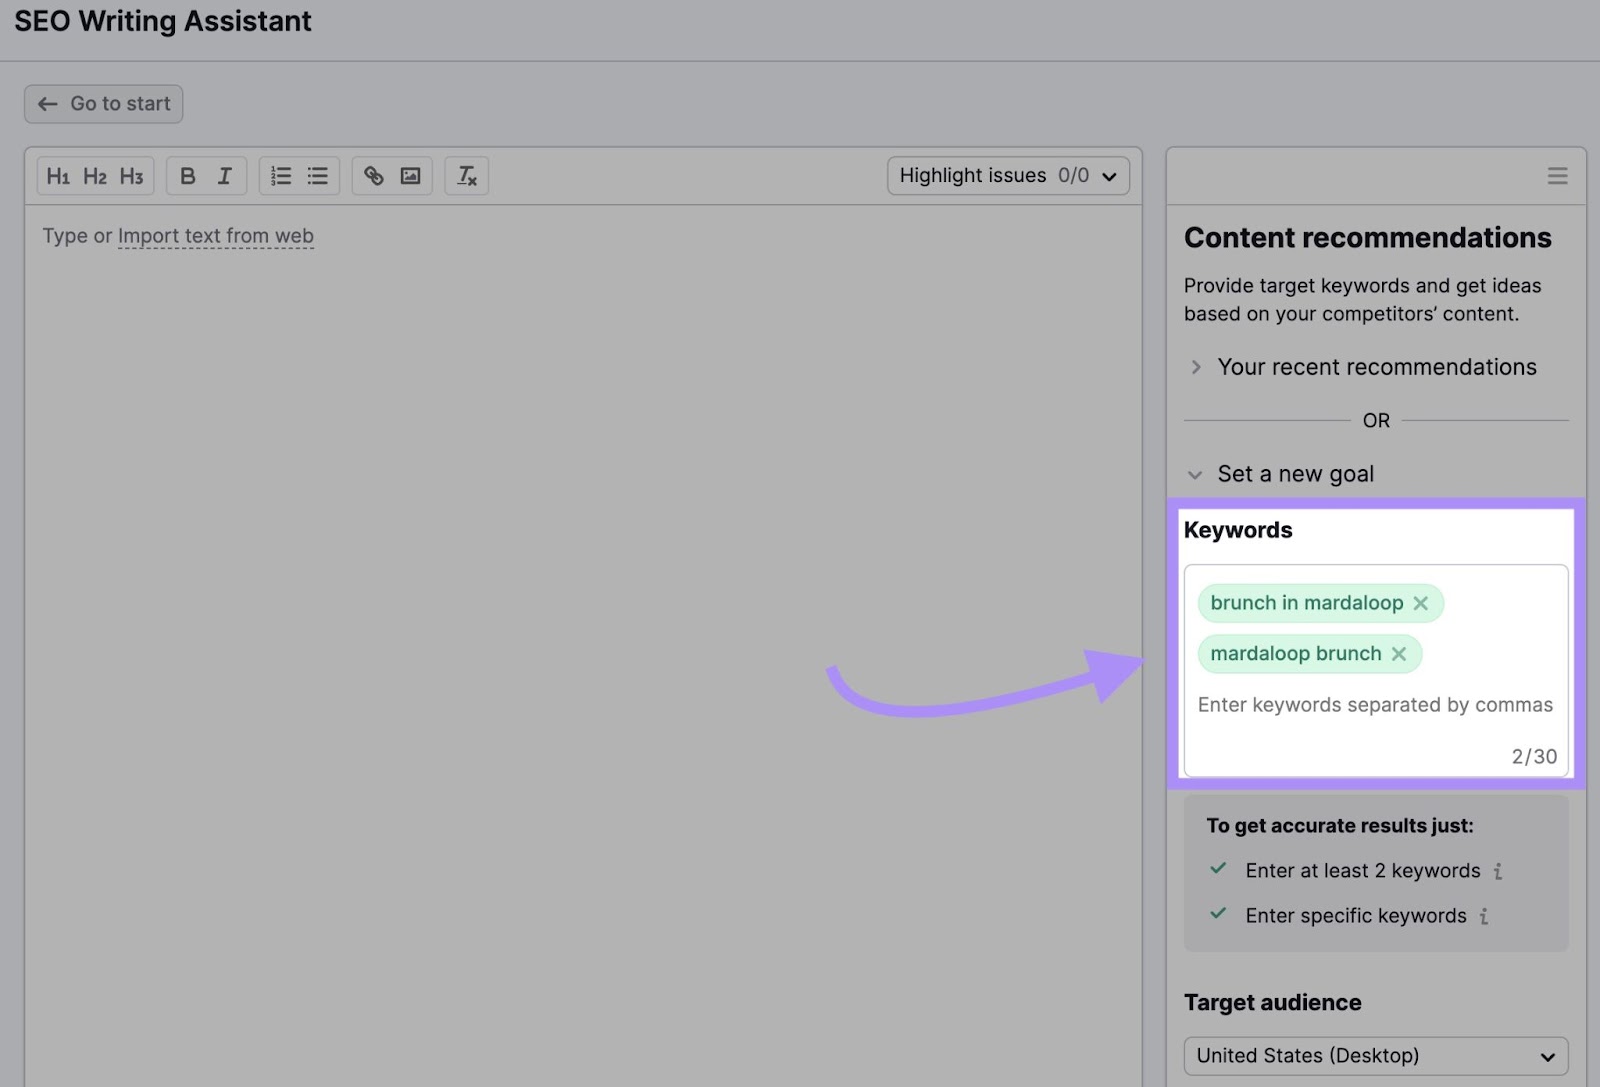Apply Heading 2 formatting

pos(95,175)
